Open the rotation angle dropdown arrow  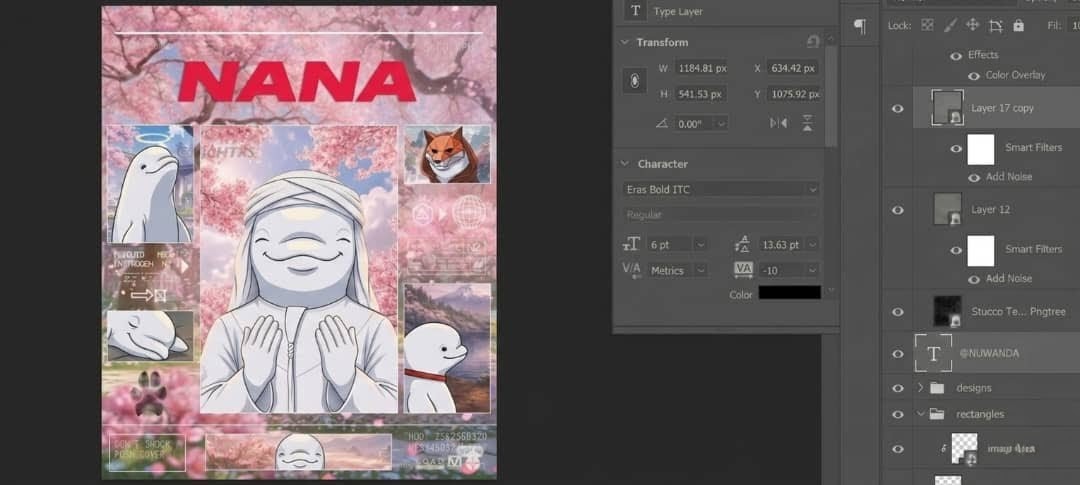point(721,123)
